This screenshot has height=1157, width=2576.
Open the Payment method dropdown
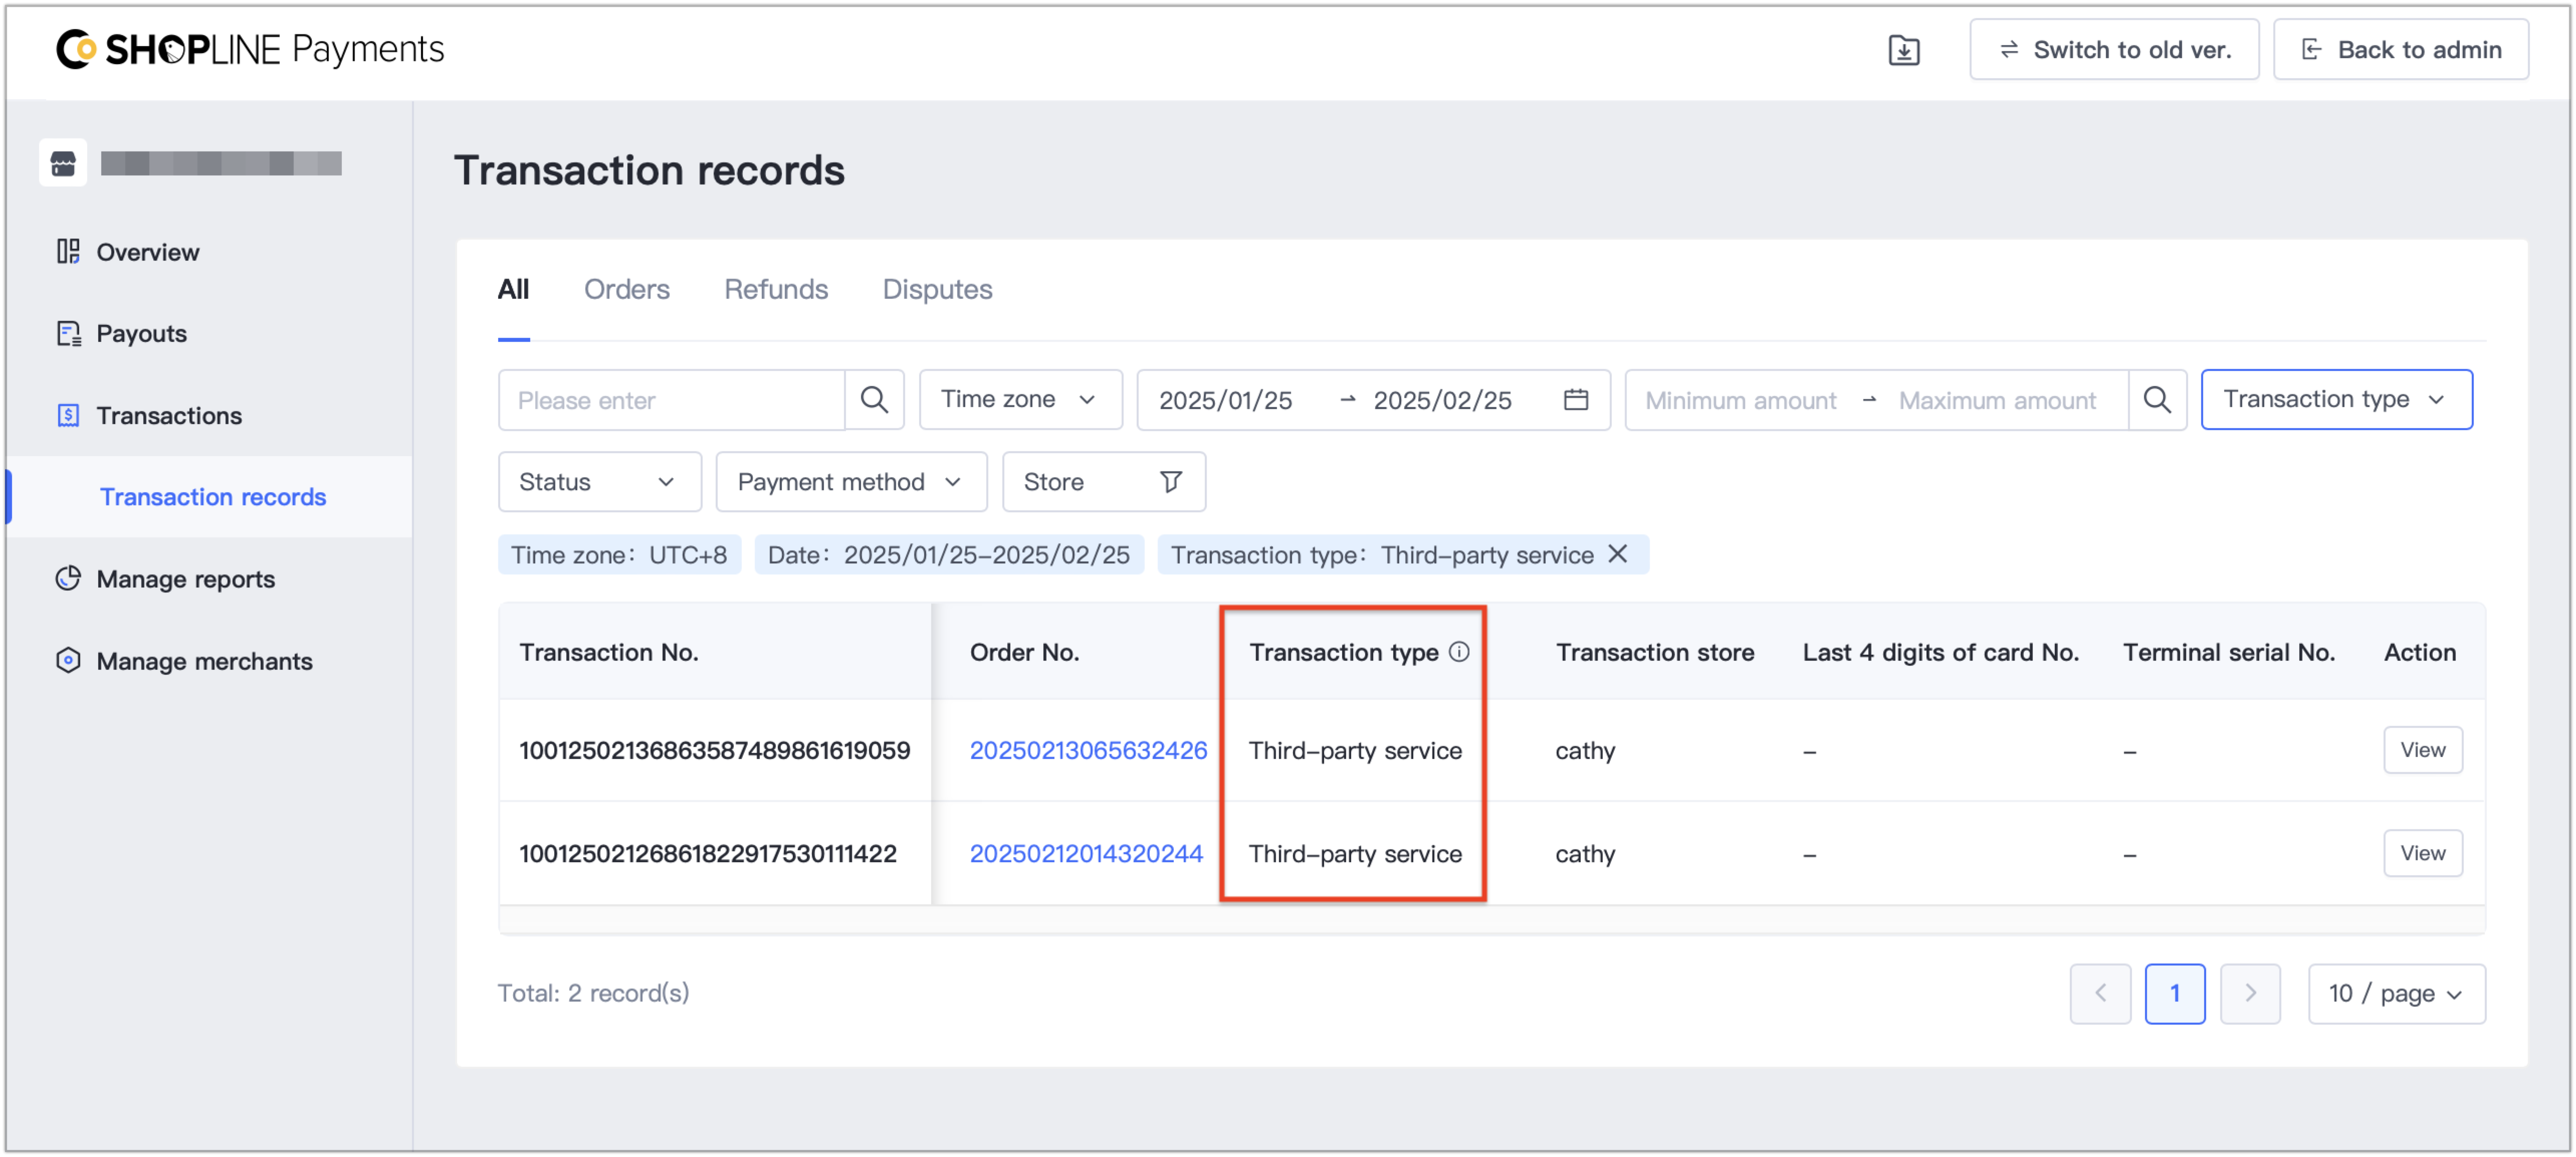[851, 482]
